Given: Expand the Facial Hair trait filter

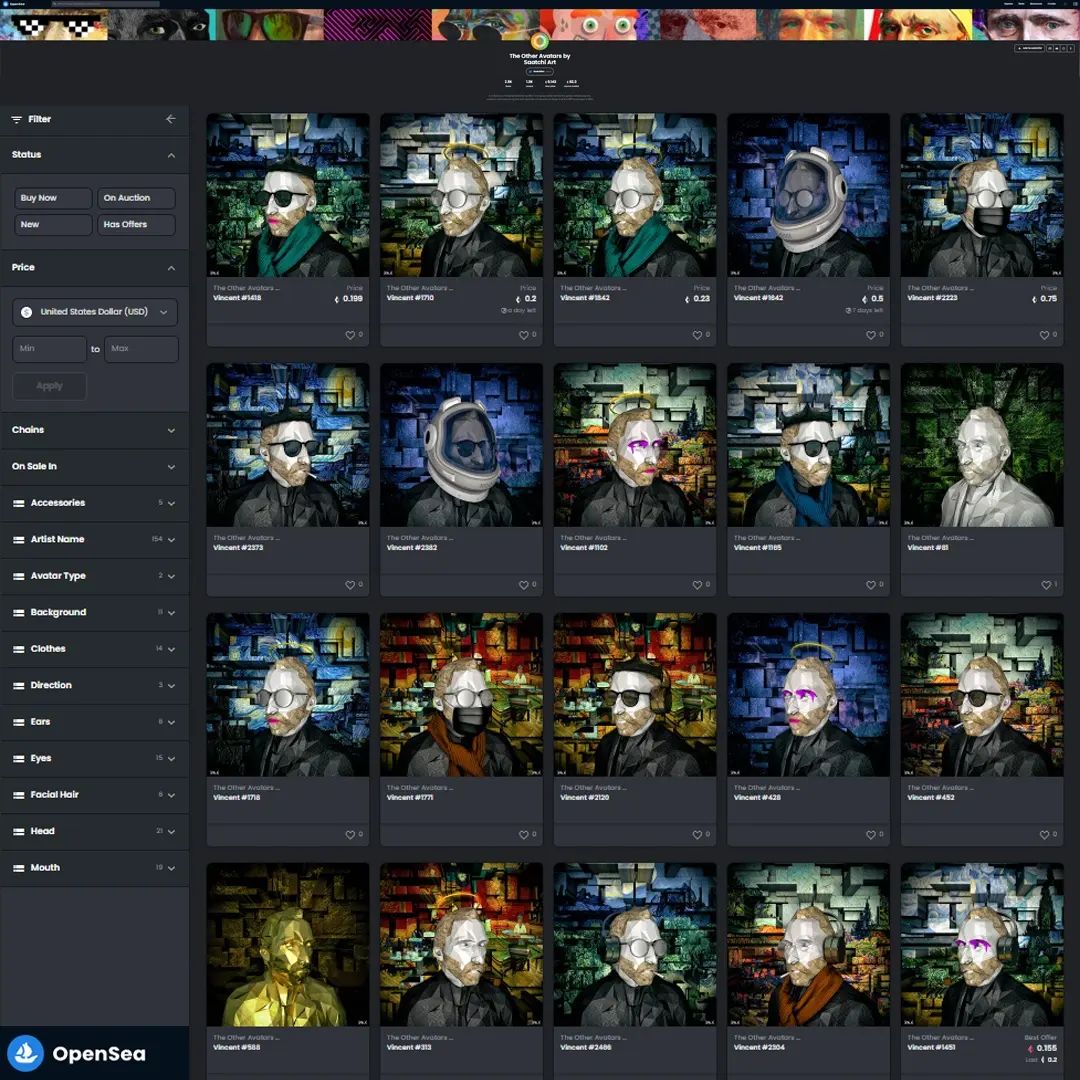Looking at the screenshot, I should tap(94, 796).
